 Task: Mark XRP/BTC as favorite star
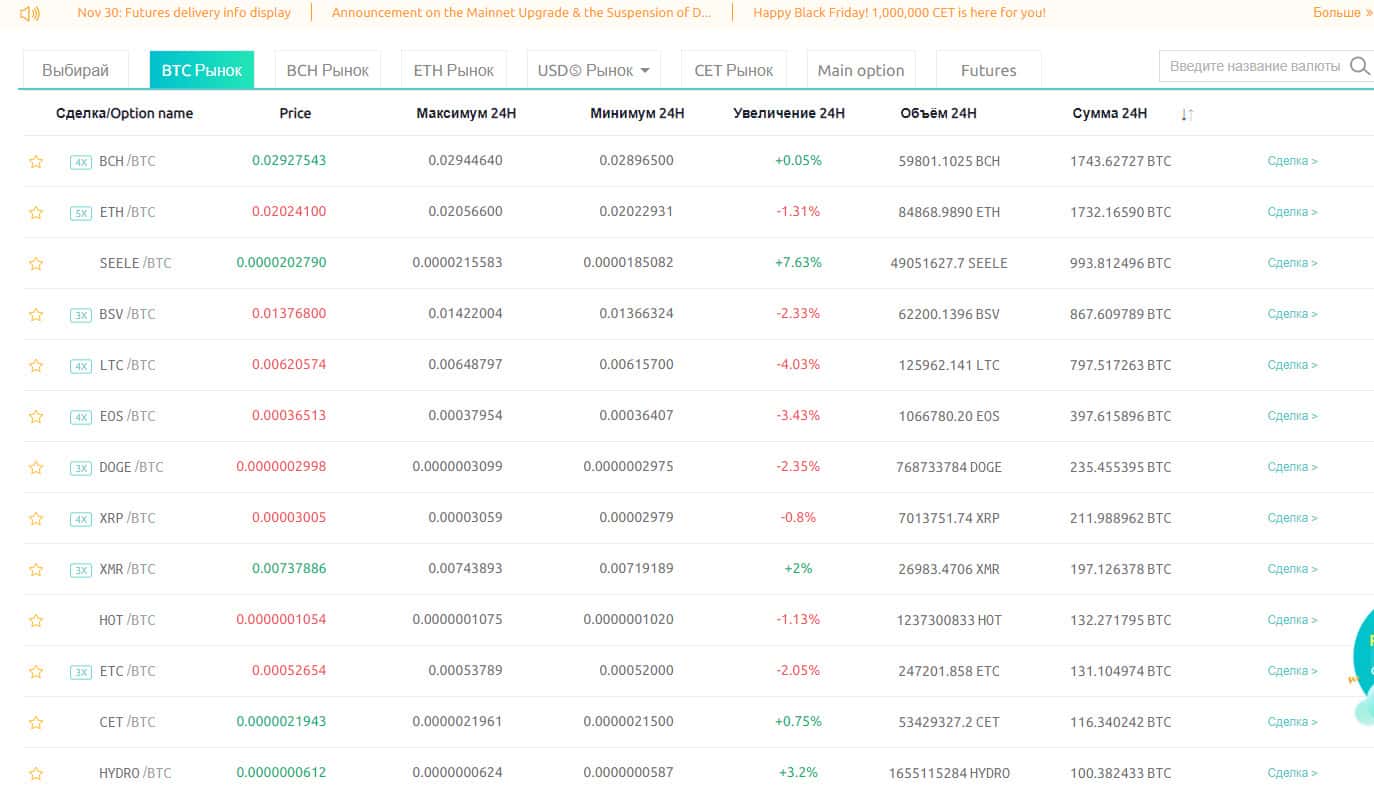tap(36, 518)
